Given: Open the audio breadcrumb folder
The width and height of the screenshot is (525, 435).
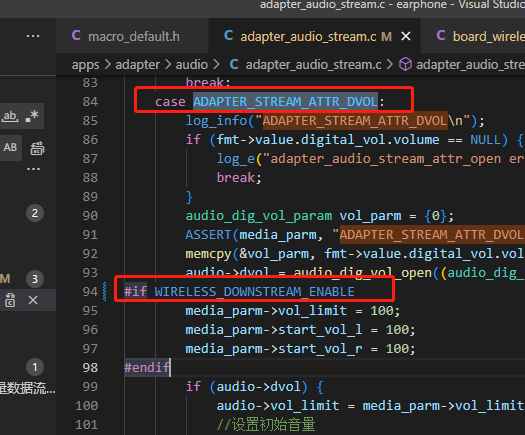Looking at the screenshot, I should 192,65.
